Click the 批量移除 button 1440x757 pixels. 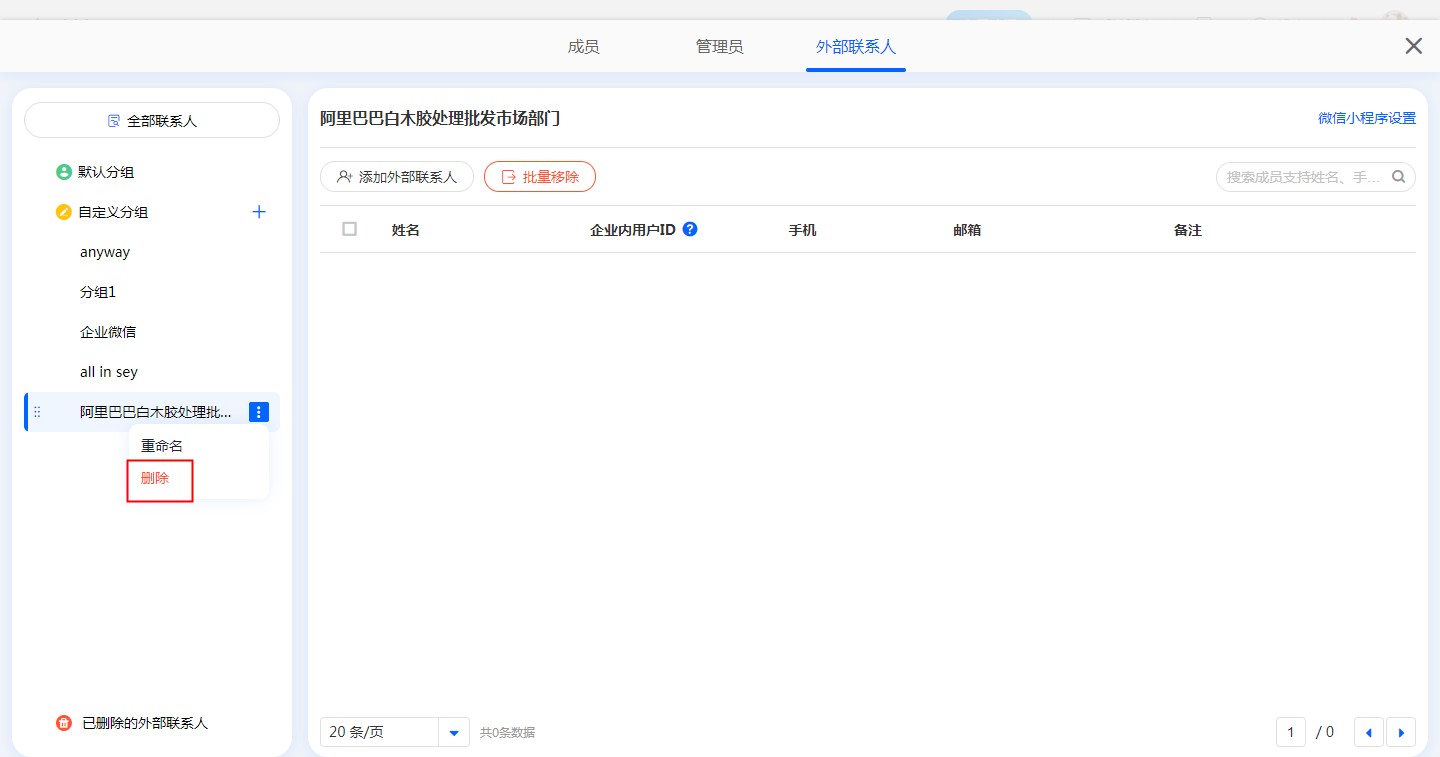pos(540,177)
